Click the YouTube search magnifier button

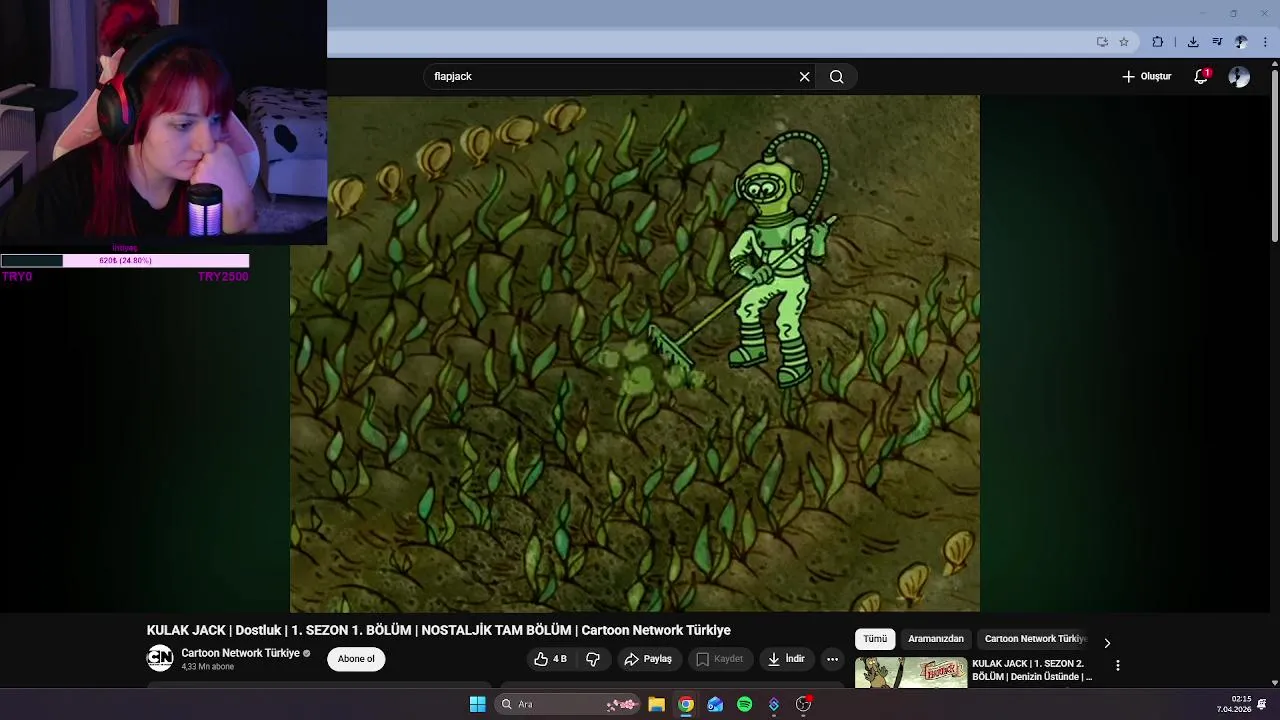point(836,77)
